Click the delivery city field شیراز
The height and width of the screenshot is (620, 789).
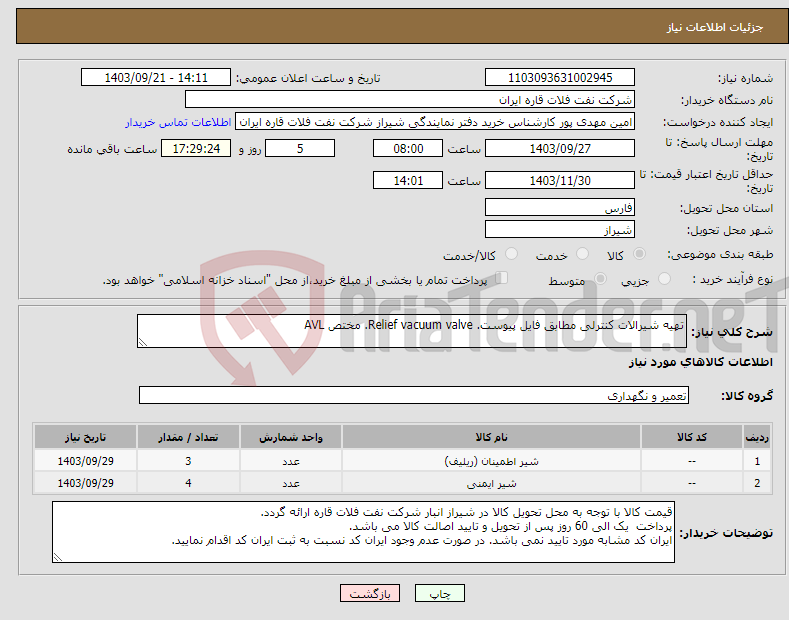560,229
